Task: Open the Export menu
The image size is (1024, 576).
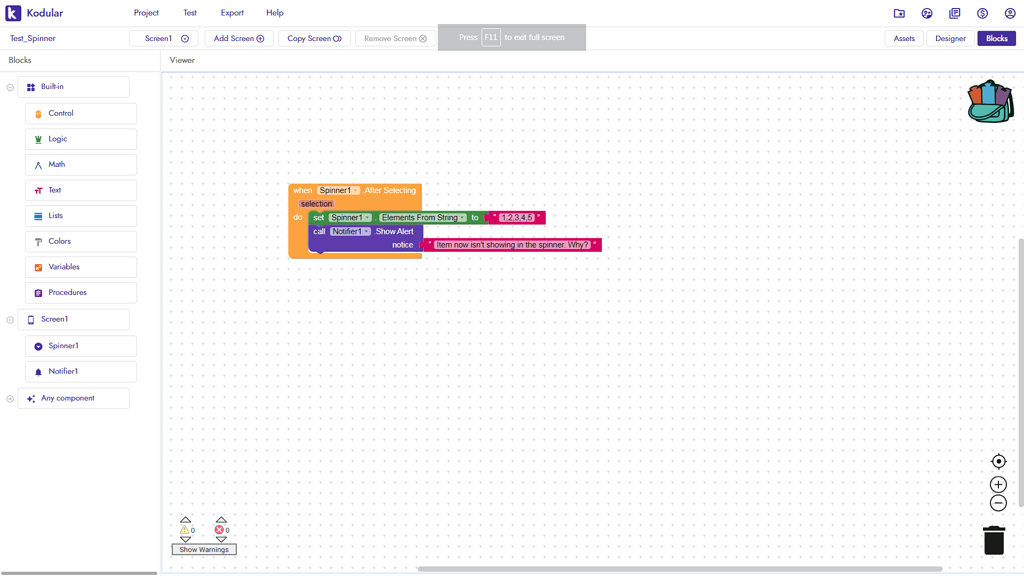Action: (x=232, y=13)
